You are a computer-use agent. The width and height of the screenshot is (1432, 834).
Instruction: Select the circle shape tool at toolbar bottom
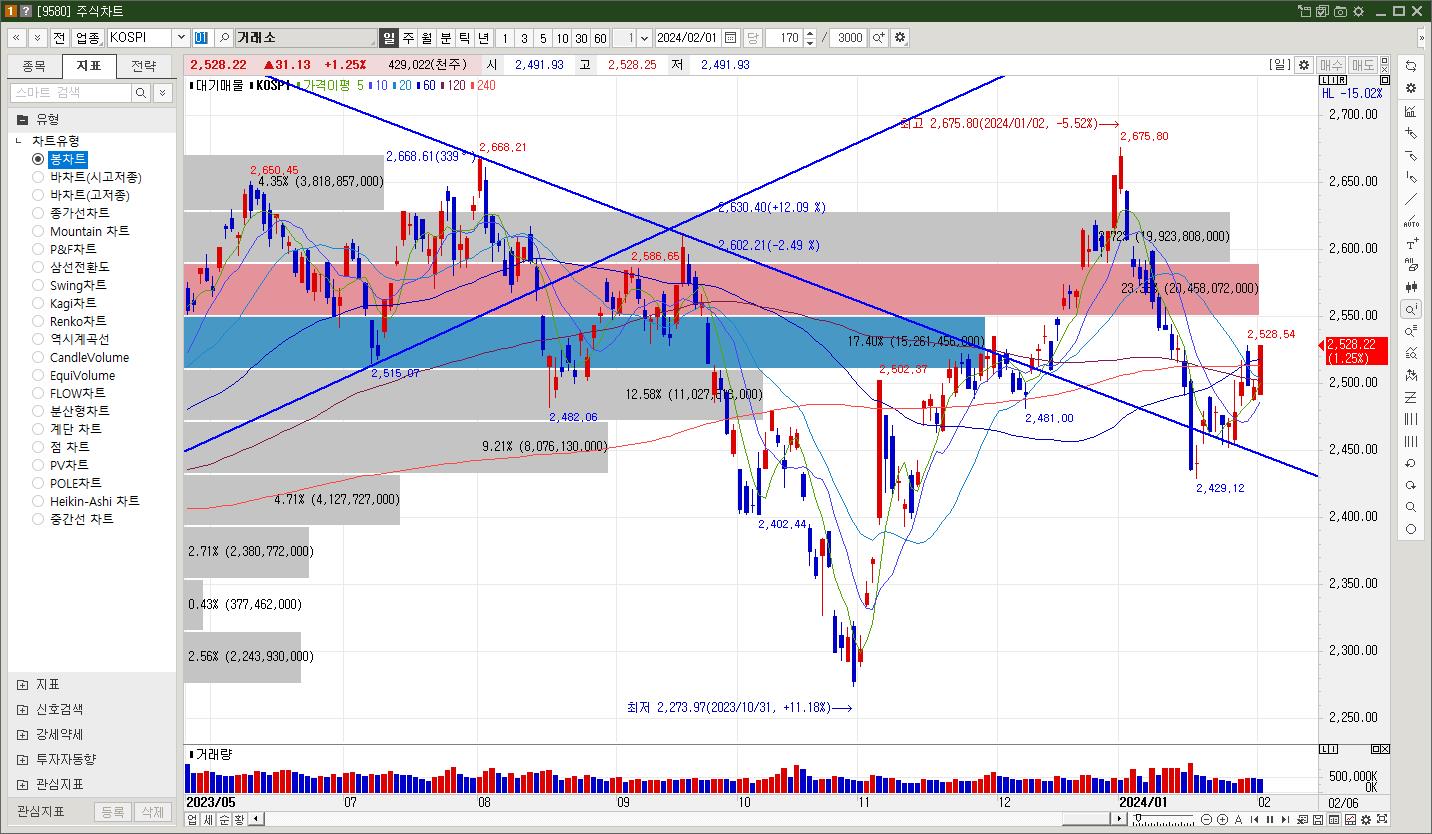[1411, 529]
